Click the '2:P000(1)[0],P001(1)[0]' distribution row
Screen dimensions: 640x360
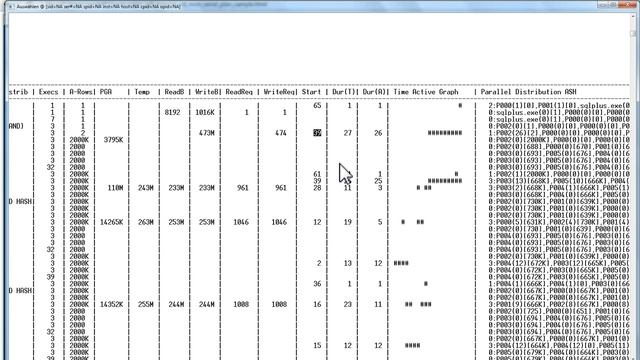(x=559, y=105)
